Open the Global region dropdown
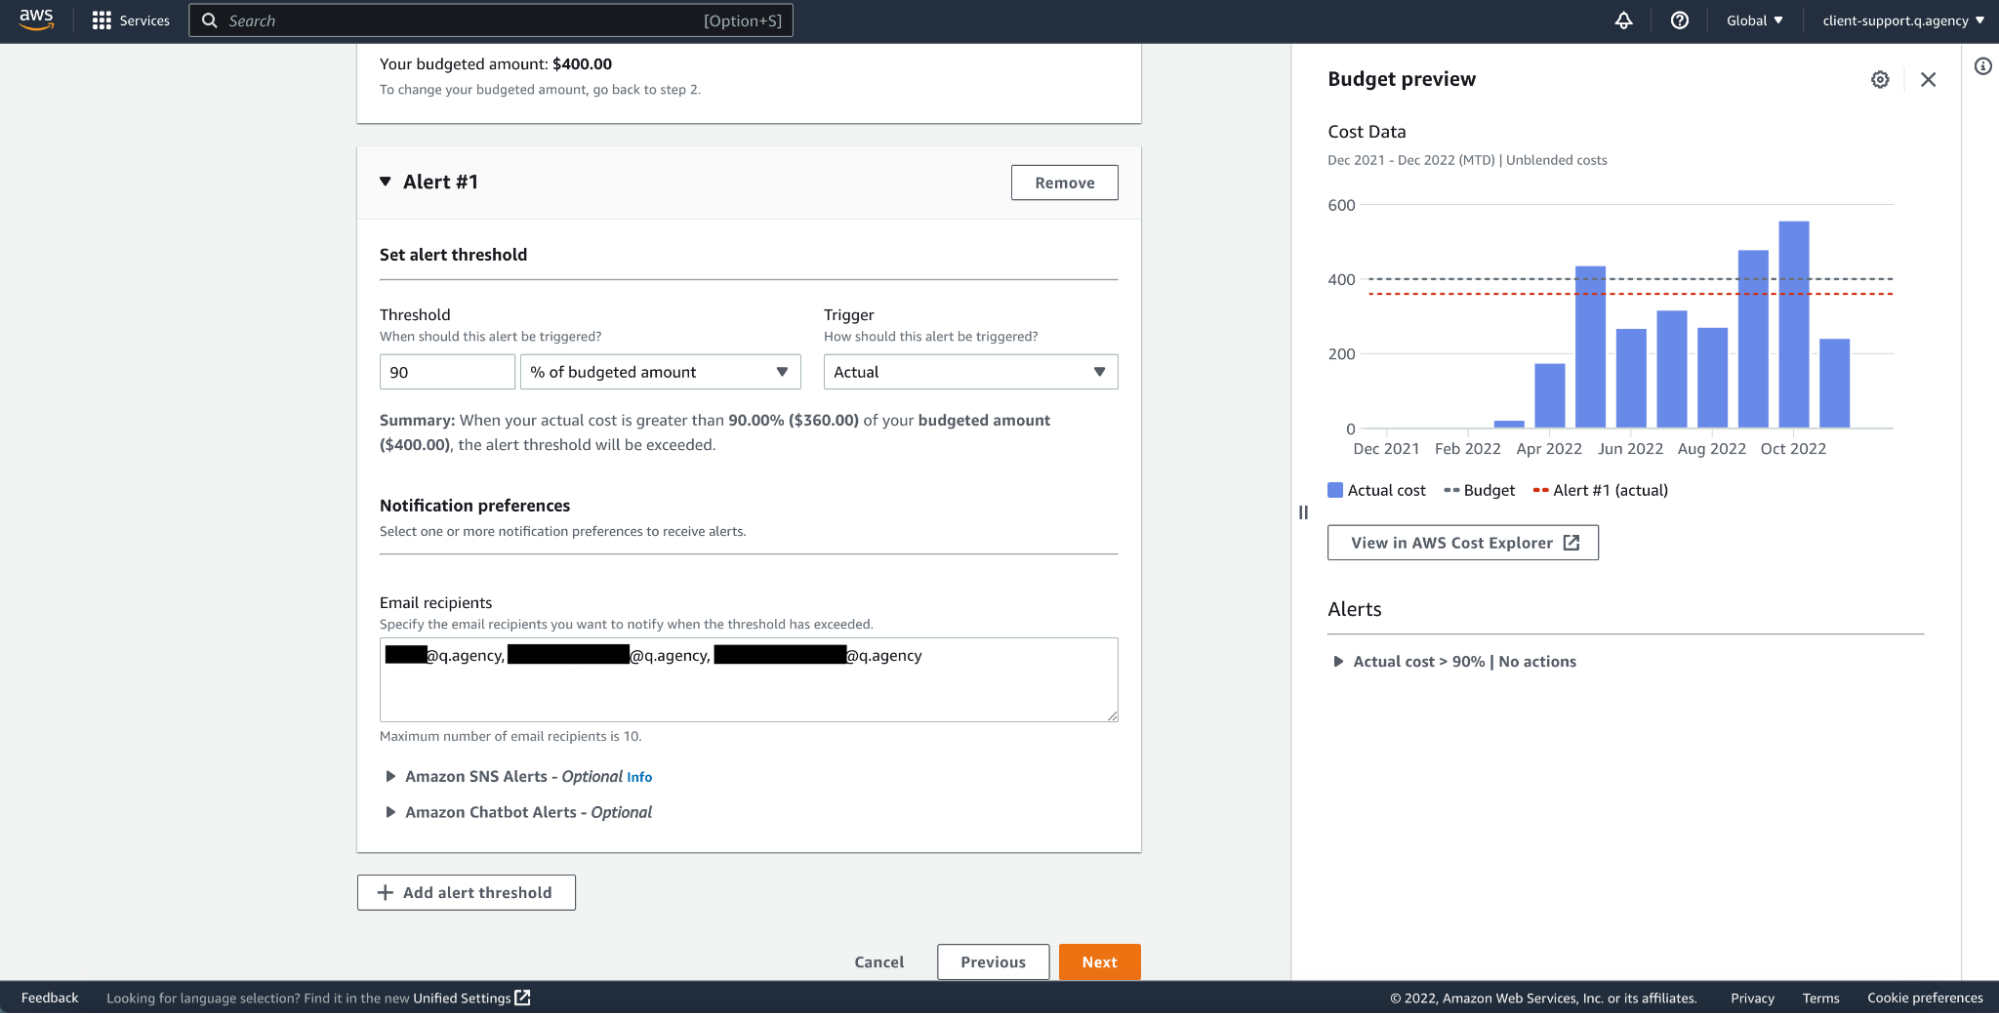 [1754, 21]
